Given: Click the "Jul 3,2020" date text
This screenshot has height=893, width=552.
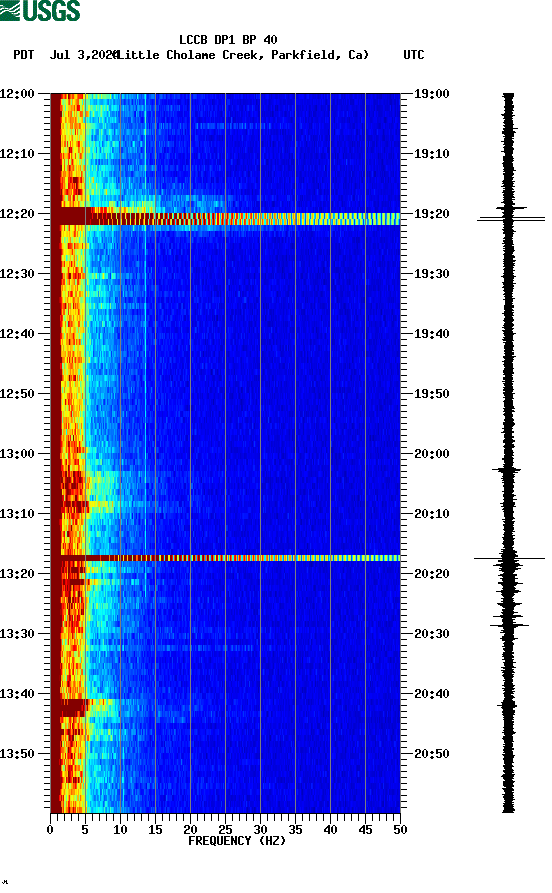Looking at the screenshot, I should pyautogui.click(x=84, y=55).
